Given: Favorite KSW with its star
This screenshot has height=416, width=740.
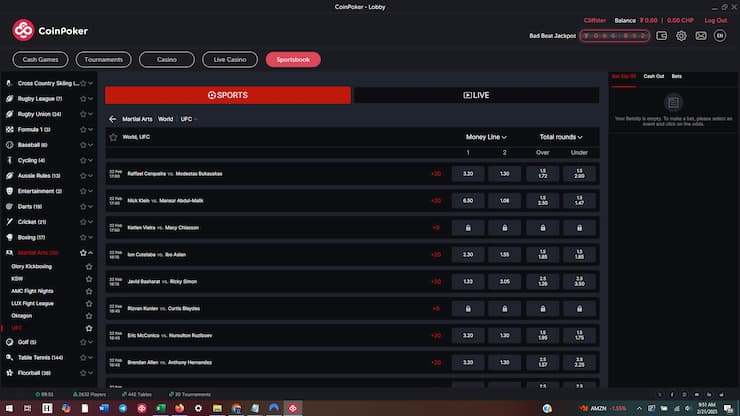Looking at the screenshot, I should click(89, 279).
